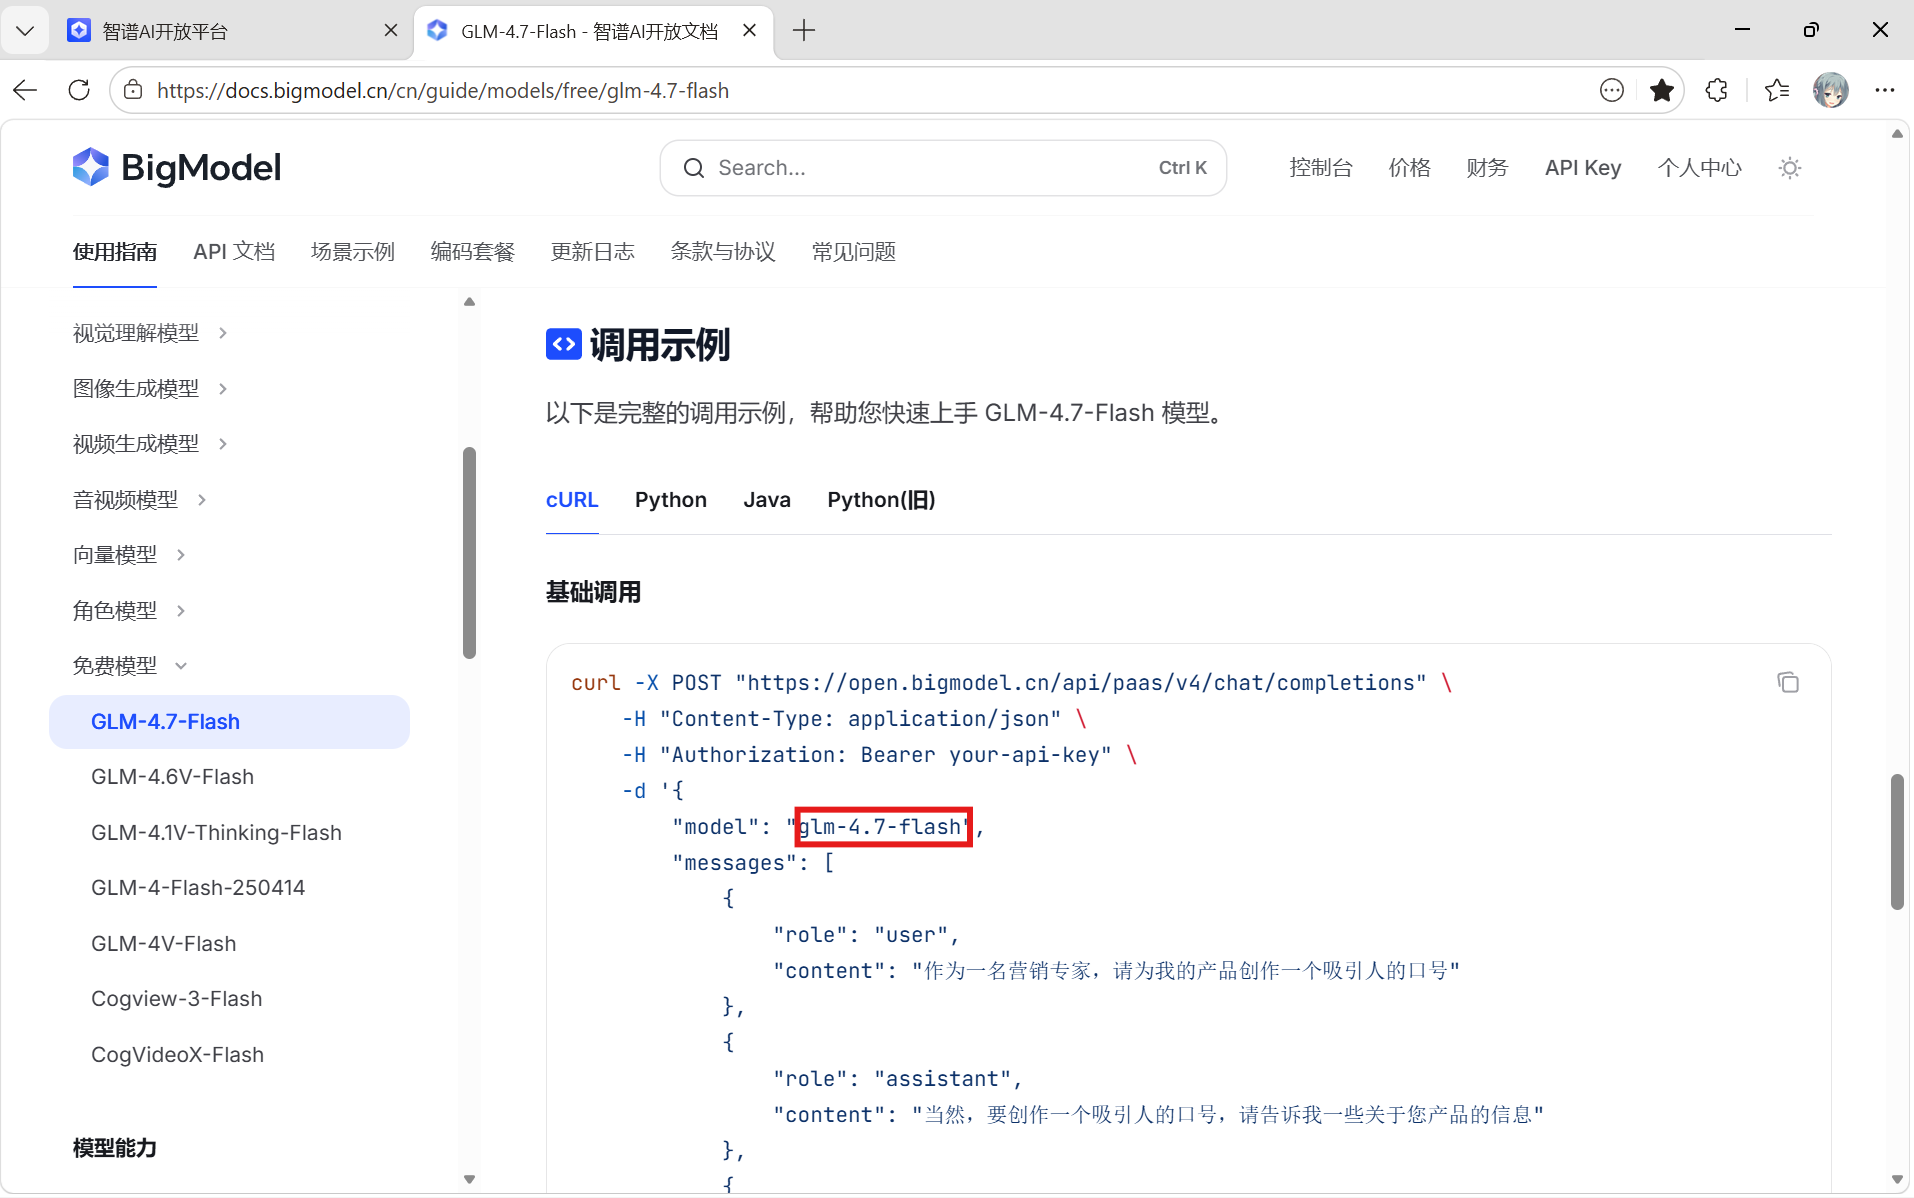Select the 更新日志 nav tab
The height and width of the screenshot is (1198, 1914).
click(593, 252)
